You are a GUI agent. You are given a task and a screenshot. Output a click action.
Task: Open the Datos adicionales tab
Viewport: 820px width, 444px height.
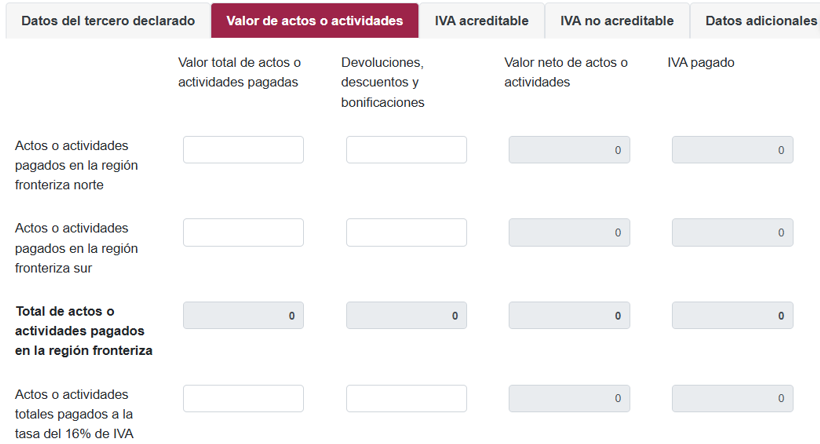(760, 21)
